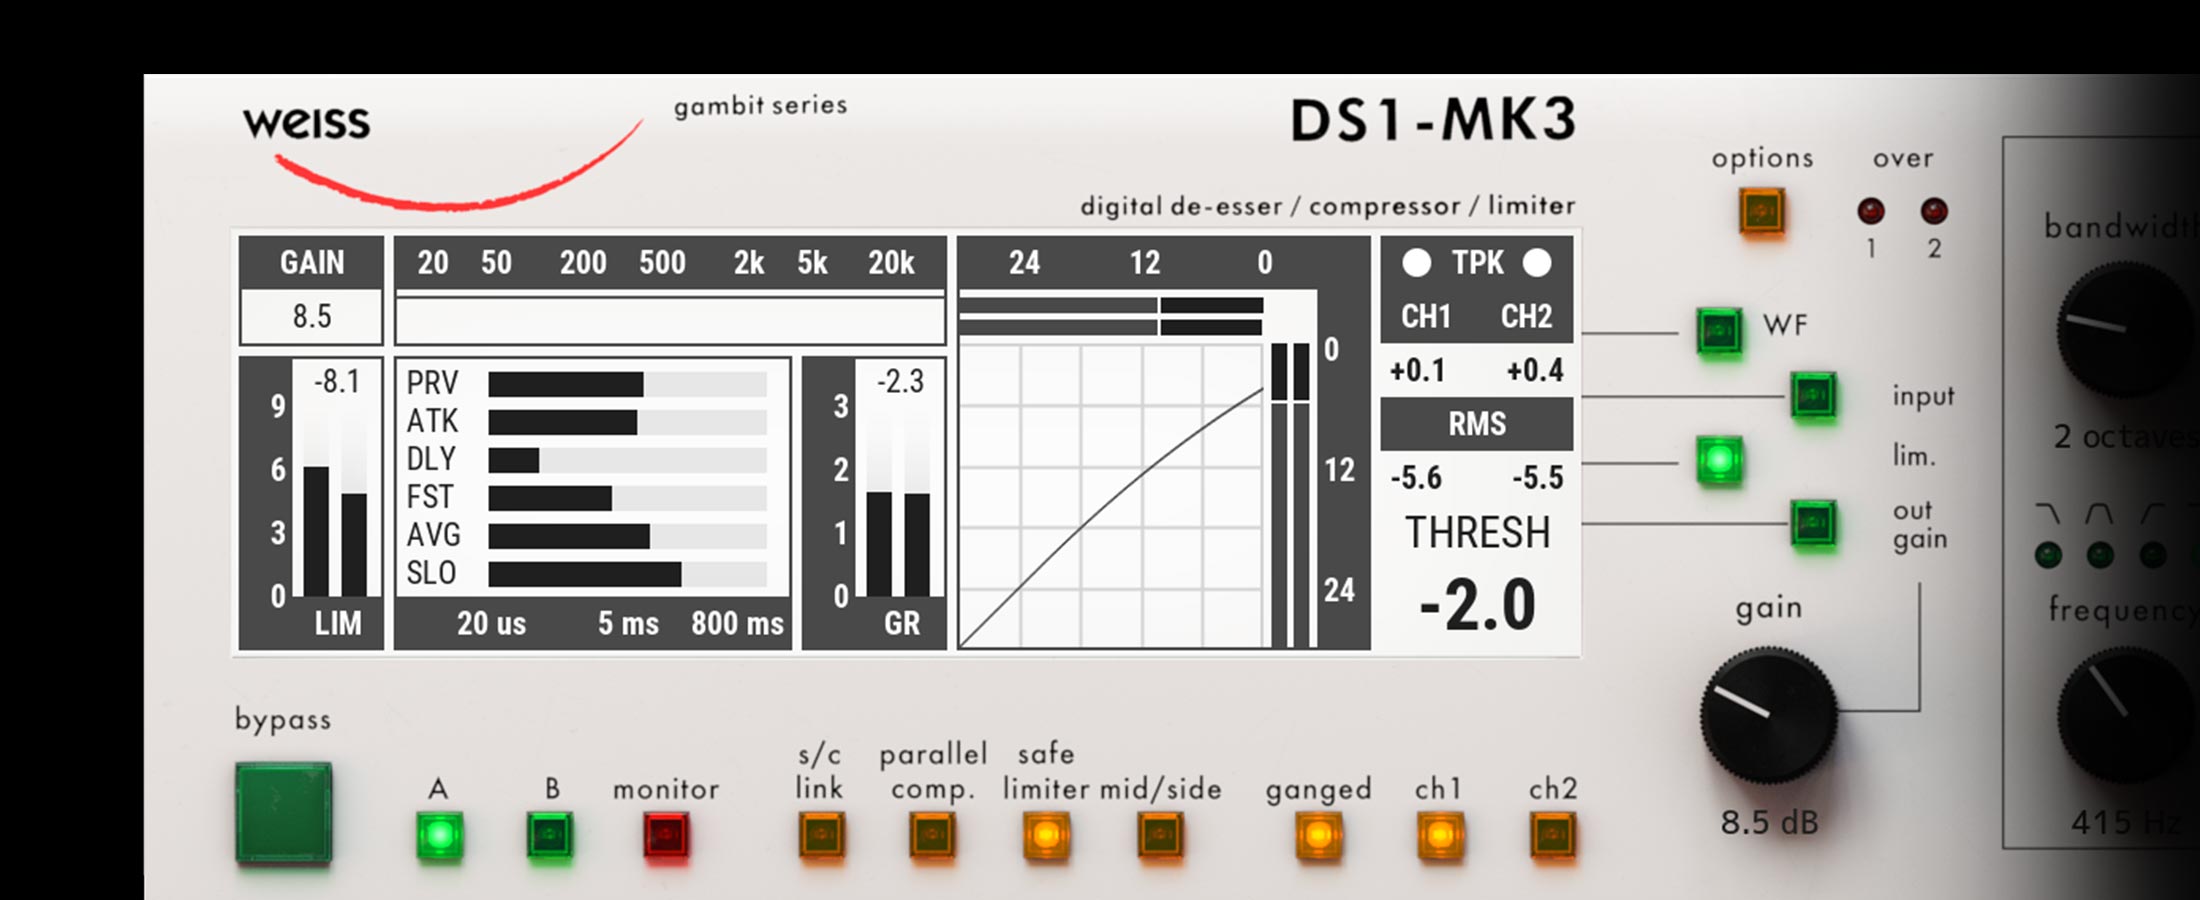The height and width of the screenshot is (900, 2200).
Task: Click the FST release time bar
Action: click(x=627, y=498)
